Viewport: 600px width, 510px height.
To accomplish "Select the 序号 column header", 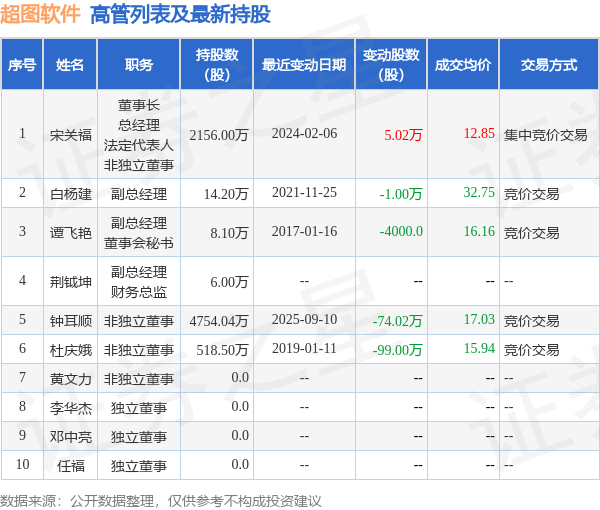I will click(22, 64).
